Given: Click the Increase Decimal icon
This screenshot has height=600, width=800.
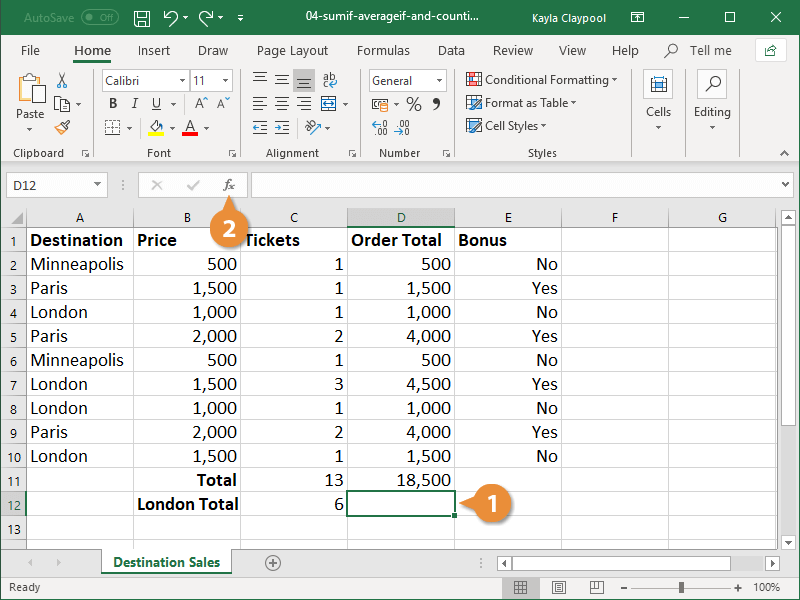Looking at the screenshot, I should 379,127.
